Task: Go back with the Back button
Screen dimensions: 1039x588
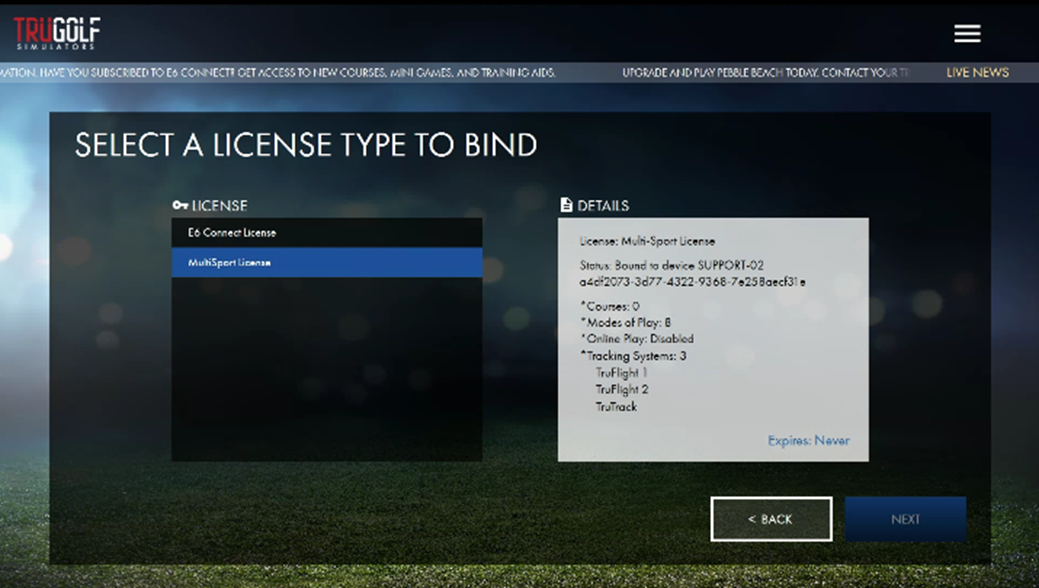Action: coord(771,519)
